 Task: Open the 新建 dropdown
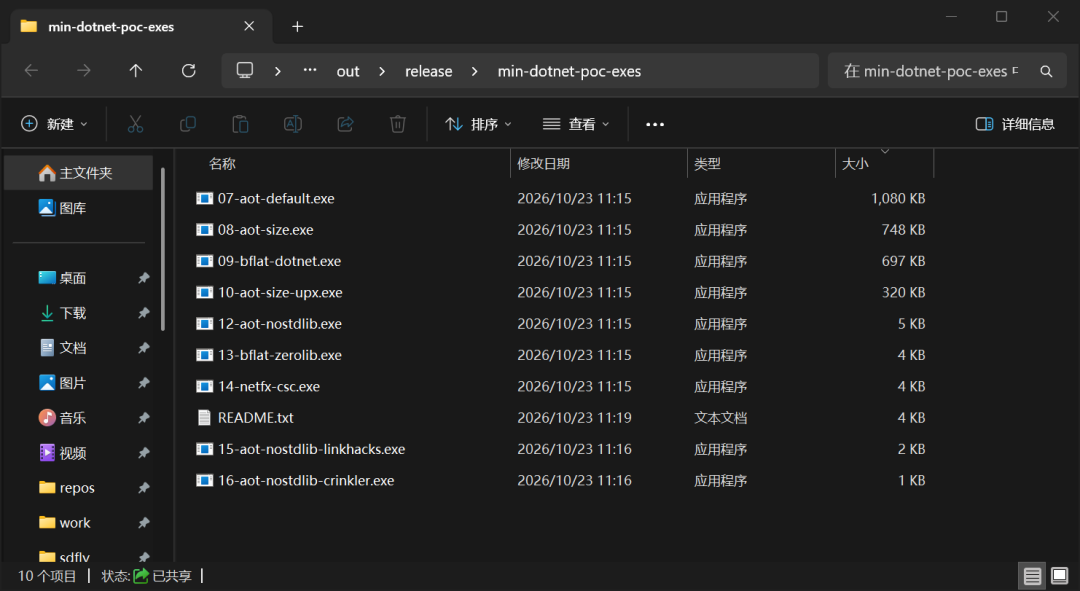point(54,124)
